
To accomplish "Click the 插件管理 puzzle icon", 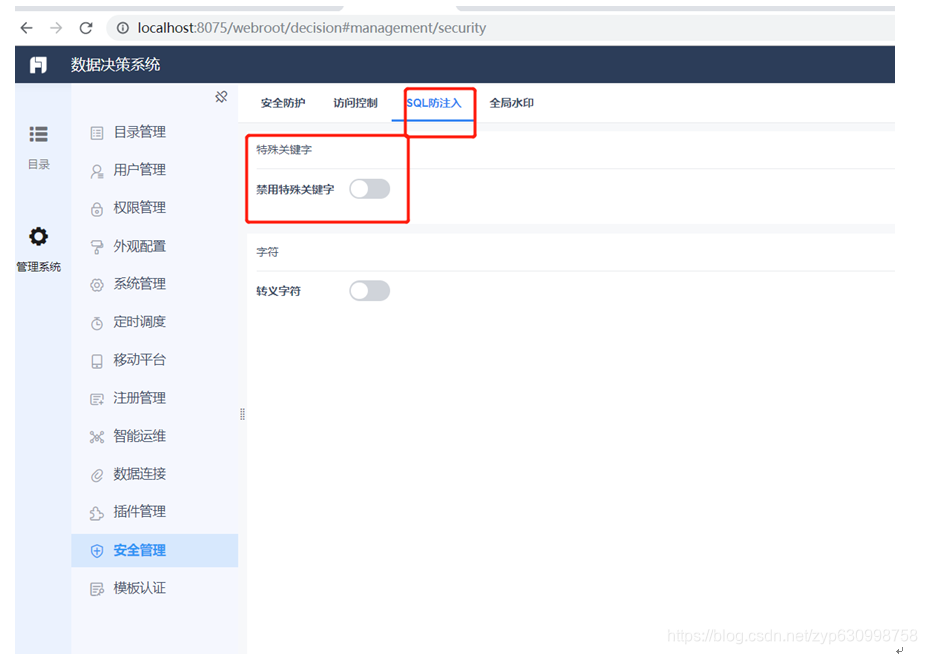I will [97, 513].
